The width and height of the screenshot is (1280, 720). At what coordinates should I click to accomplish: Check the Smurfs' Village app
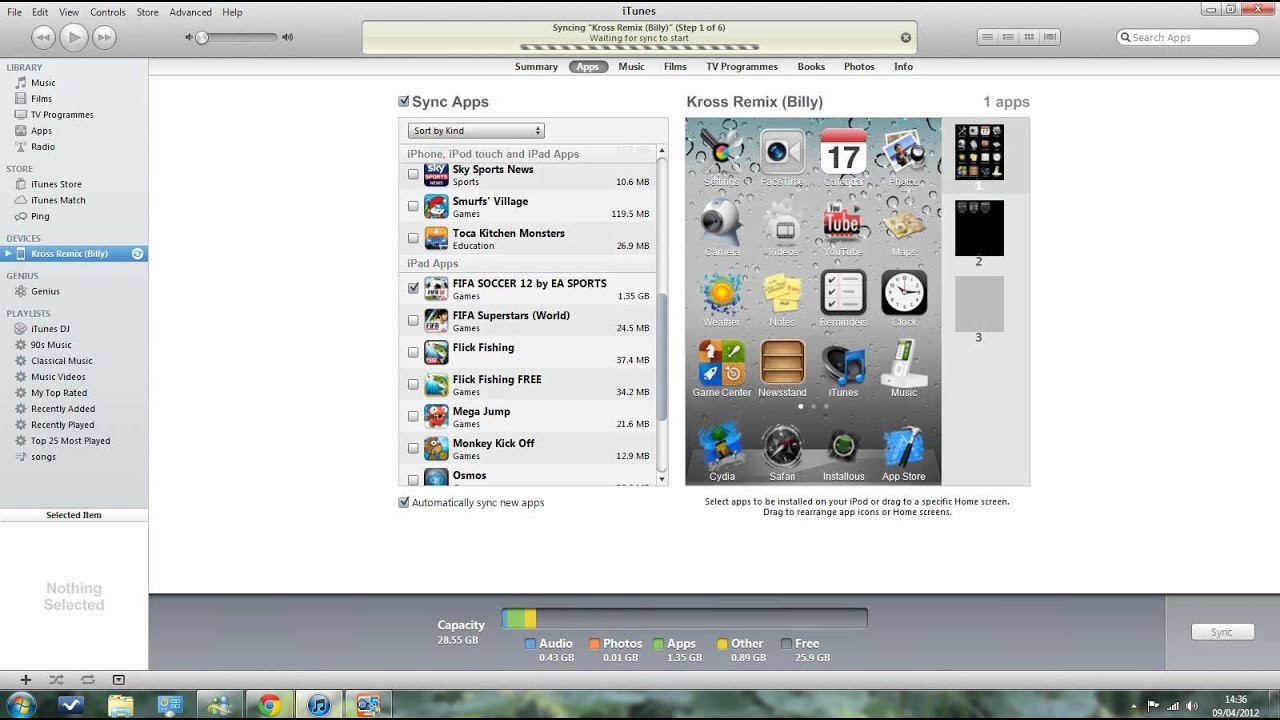pyautogui.click(x=413, y=206)
